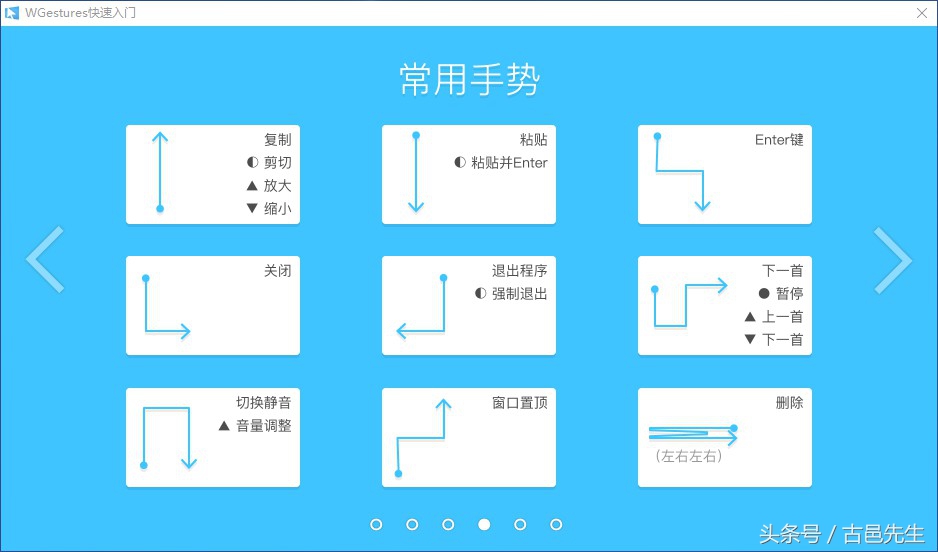
Task: Click the 关闭 label text
Action: tap(278, 270)
